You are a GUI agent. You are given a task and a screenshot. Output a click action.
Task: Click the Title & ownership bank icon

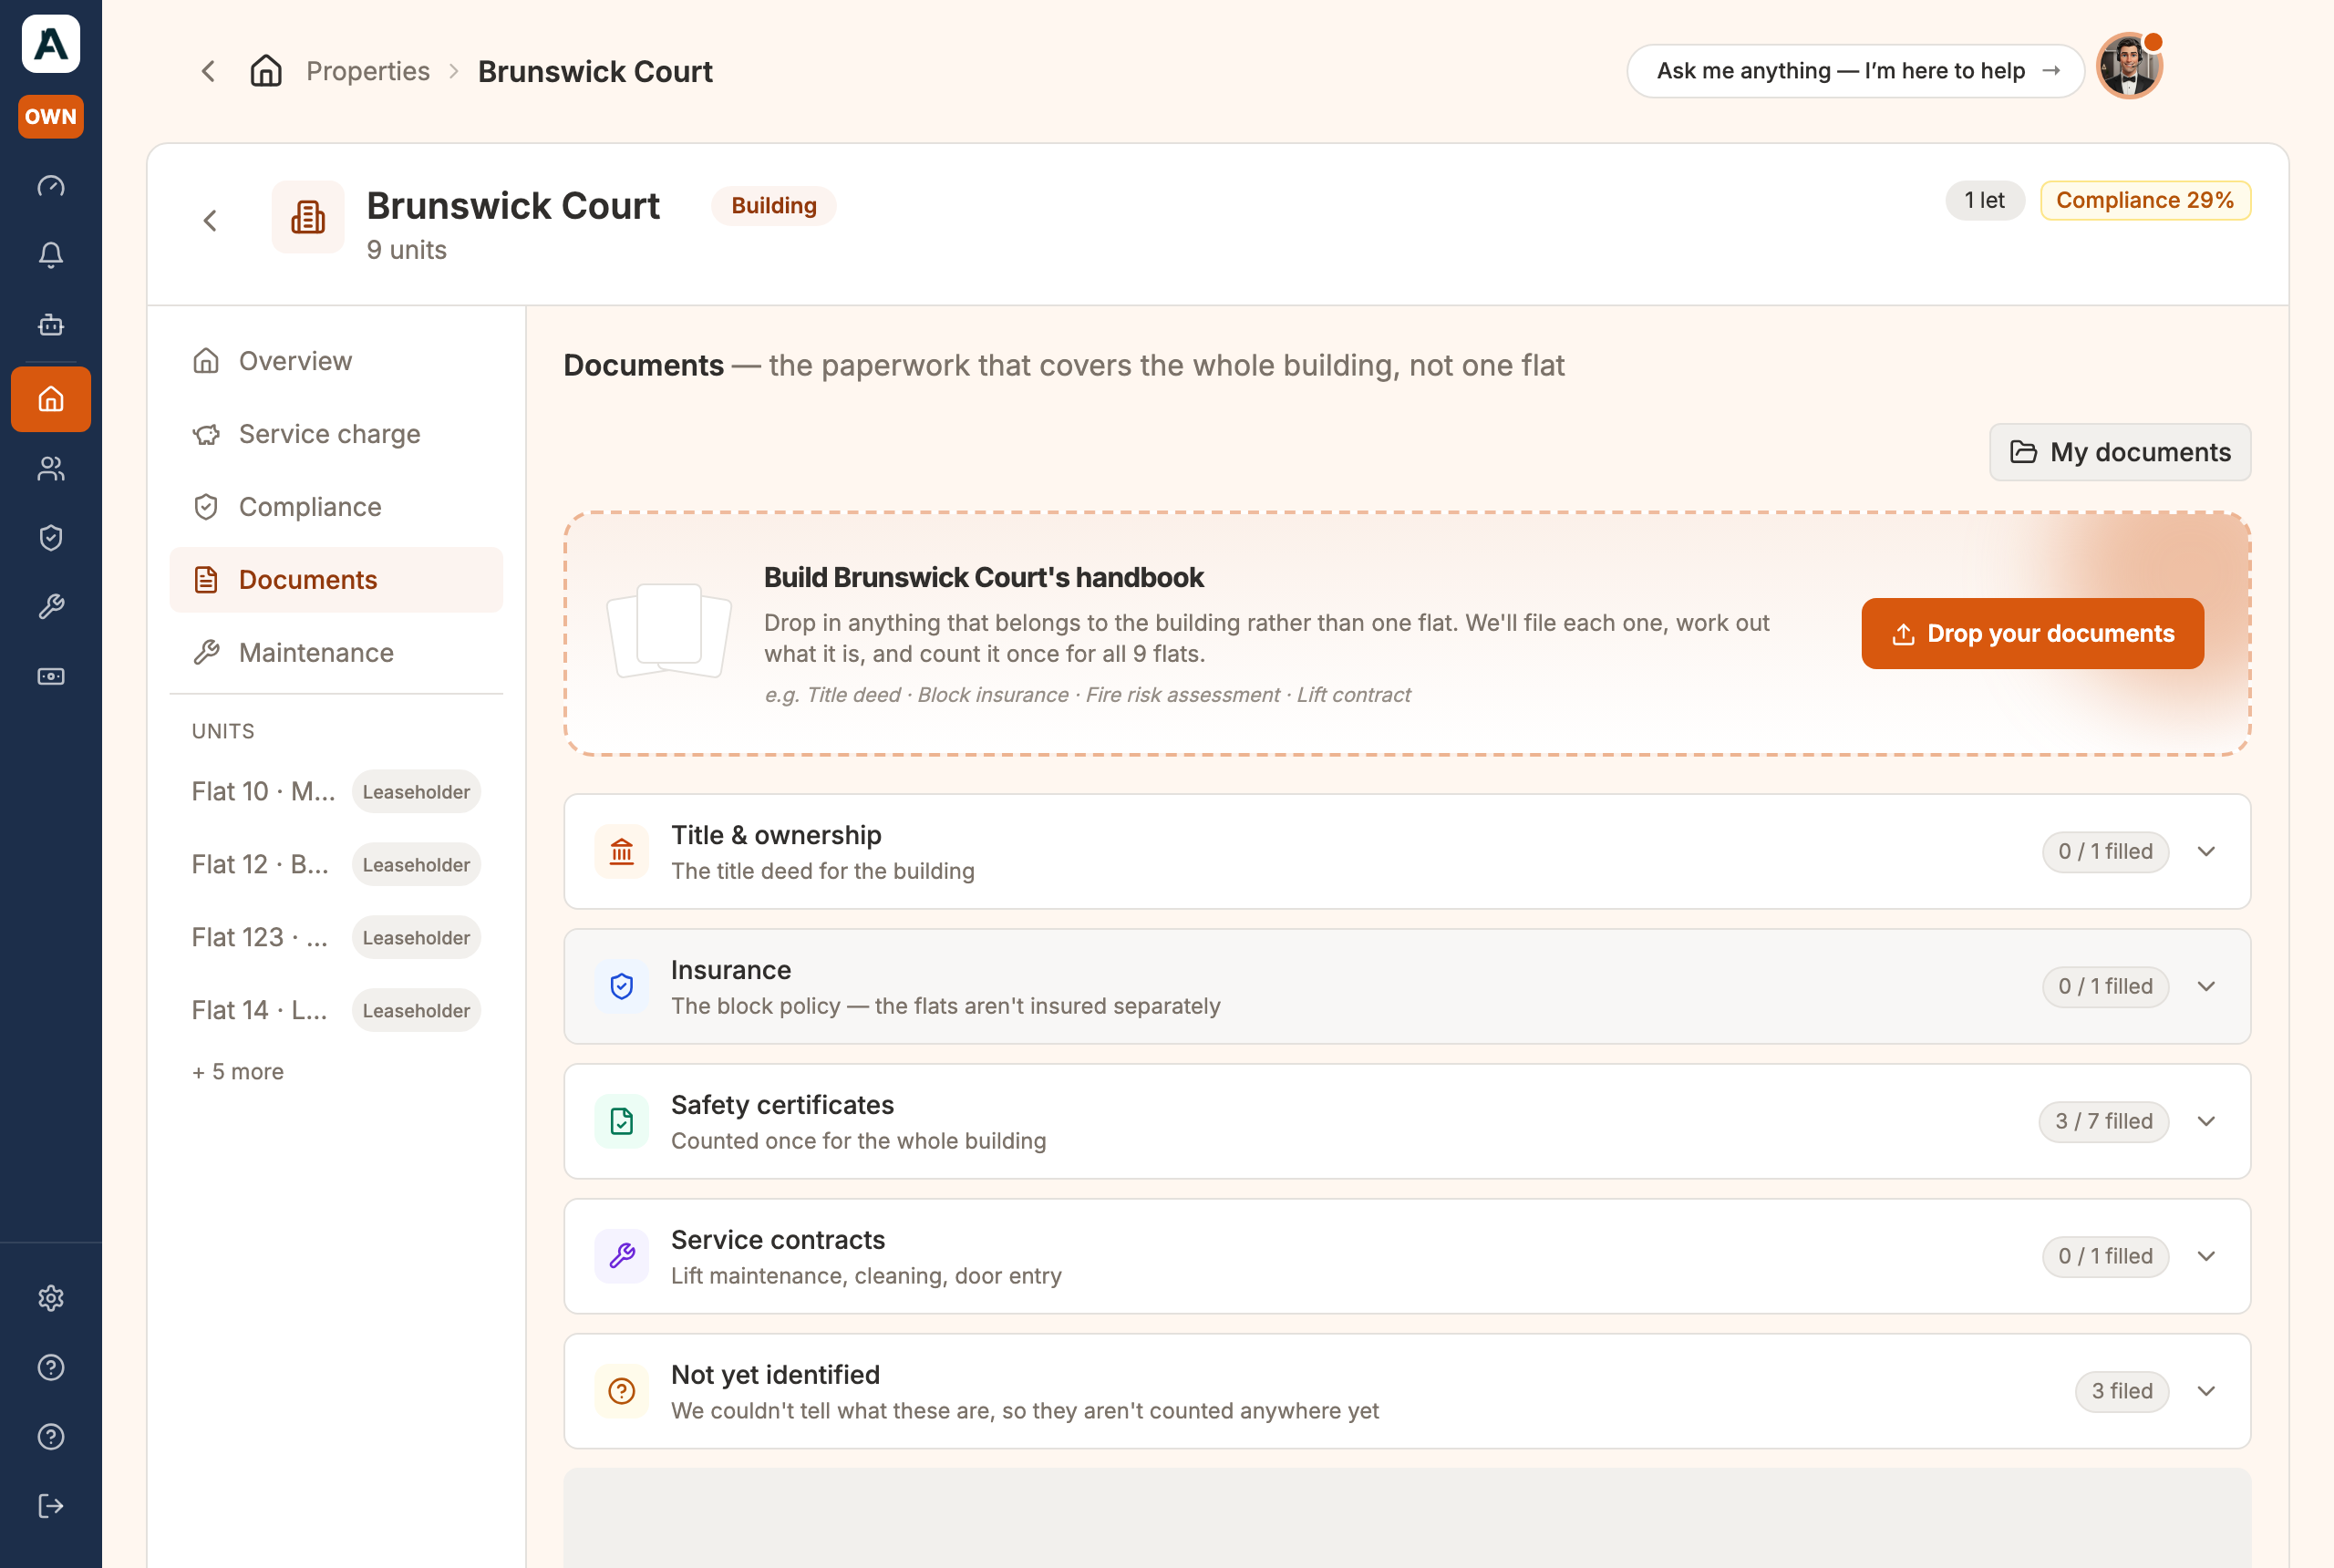622,852
